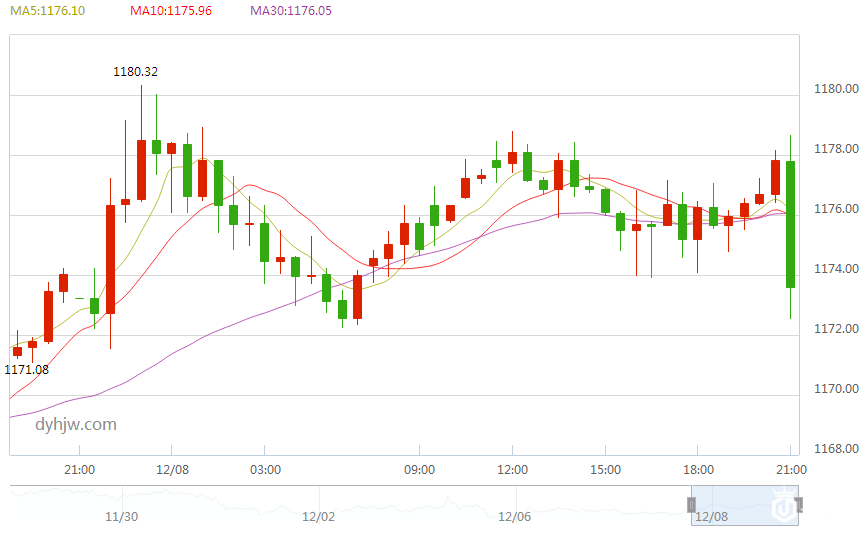Jump to 12/02 in the timeline navigator

318,517
